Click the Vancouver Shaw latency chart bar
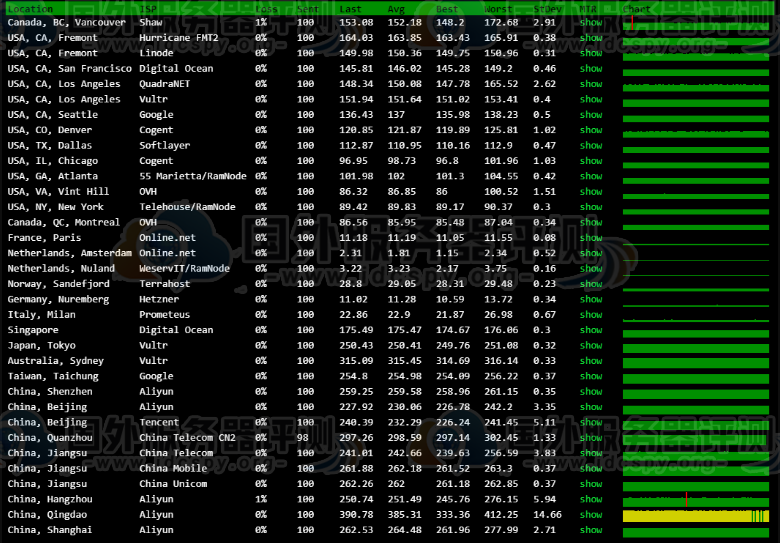 pos(695,25)
